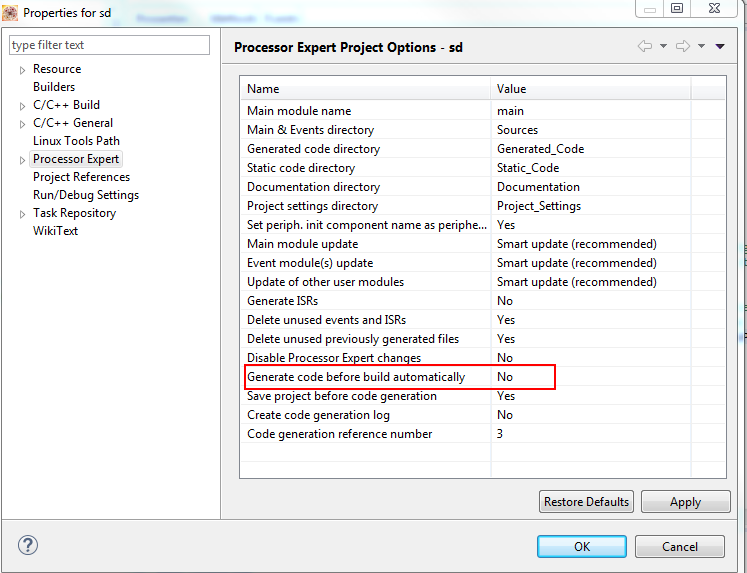Toggle Disable Processor Expert changes value
This screenshot has width=747, height=573.
[591, 358]
